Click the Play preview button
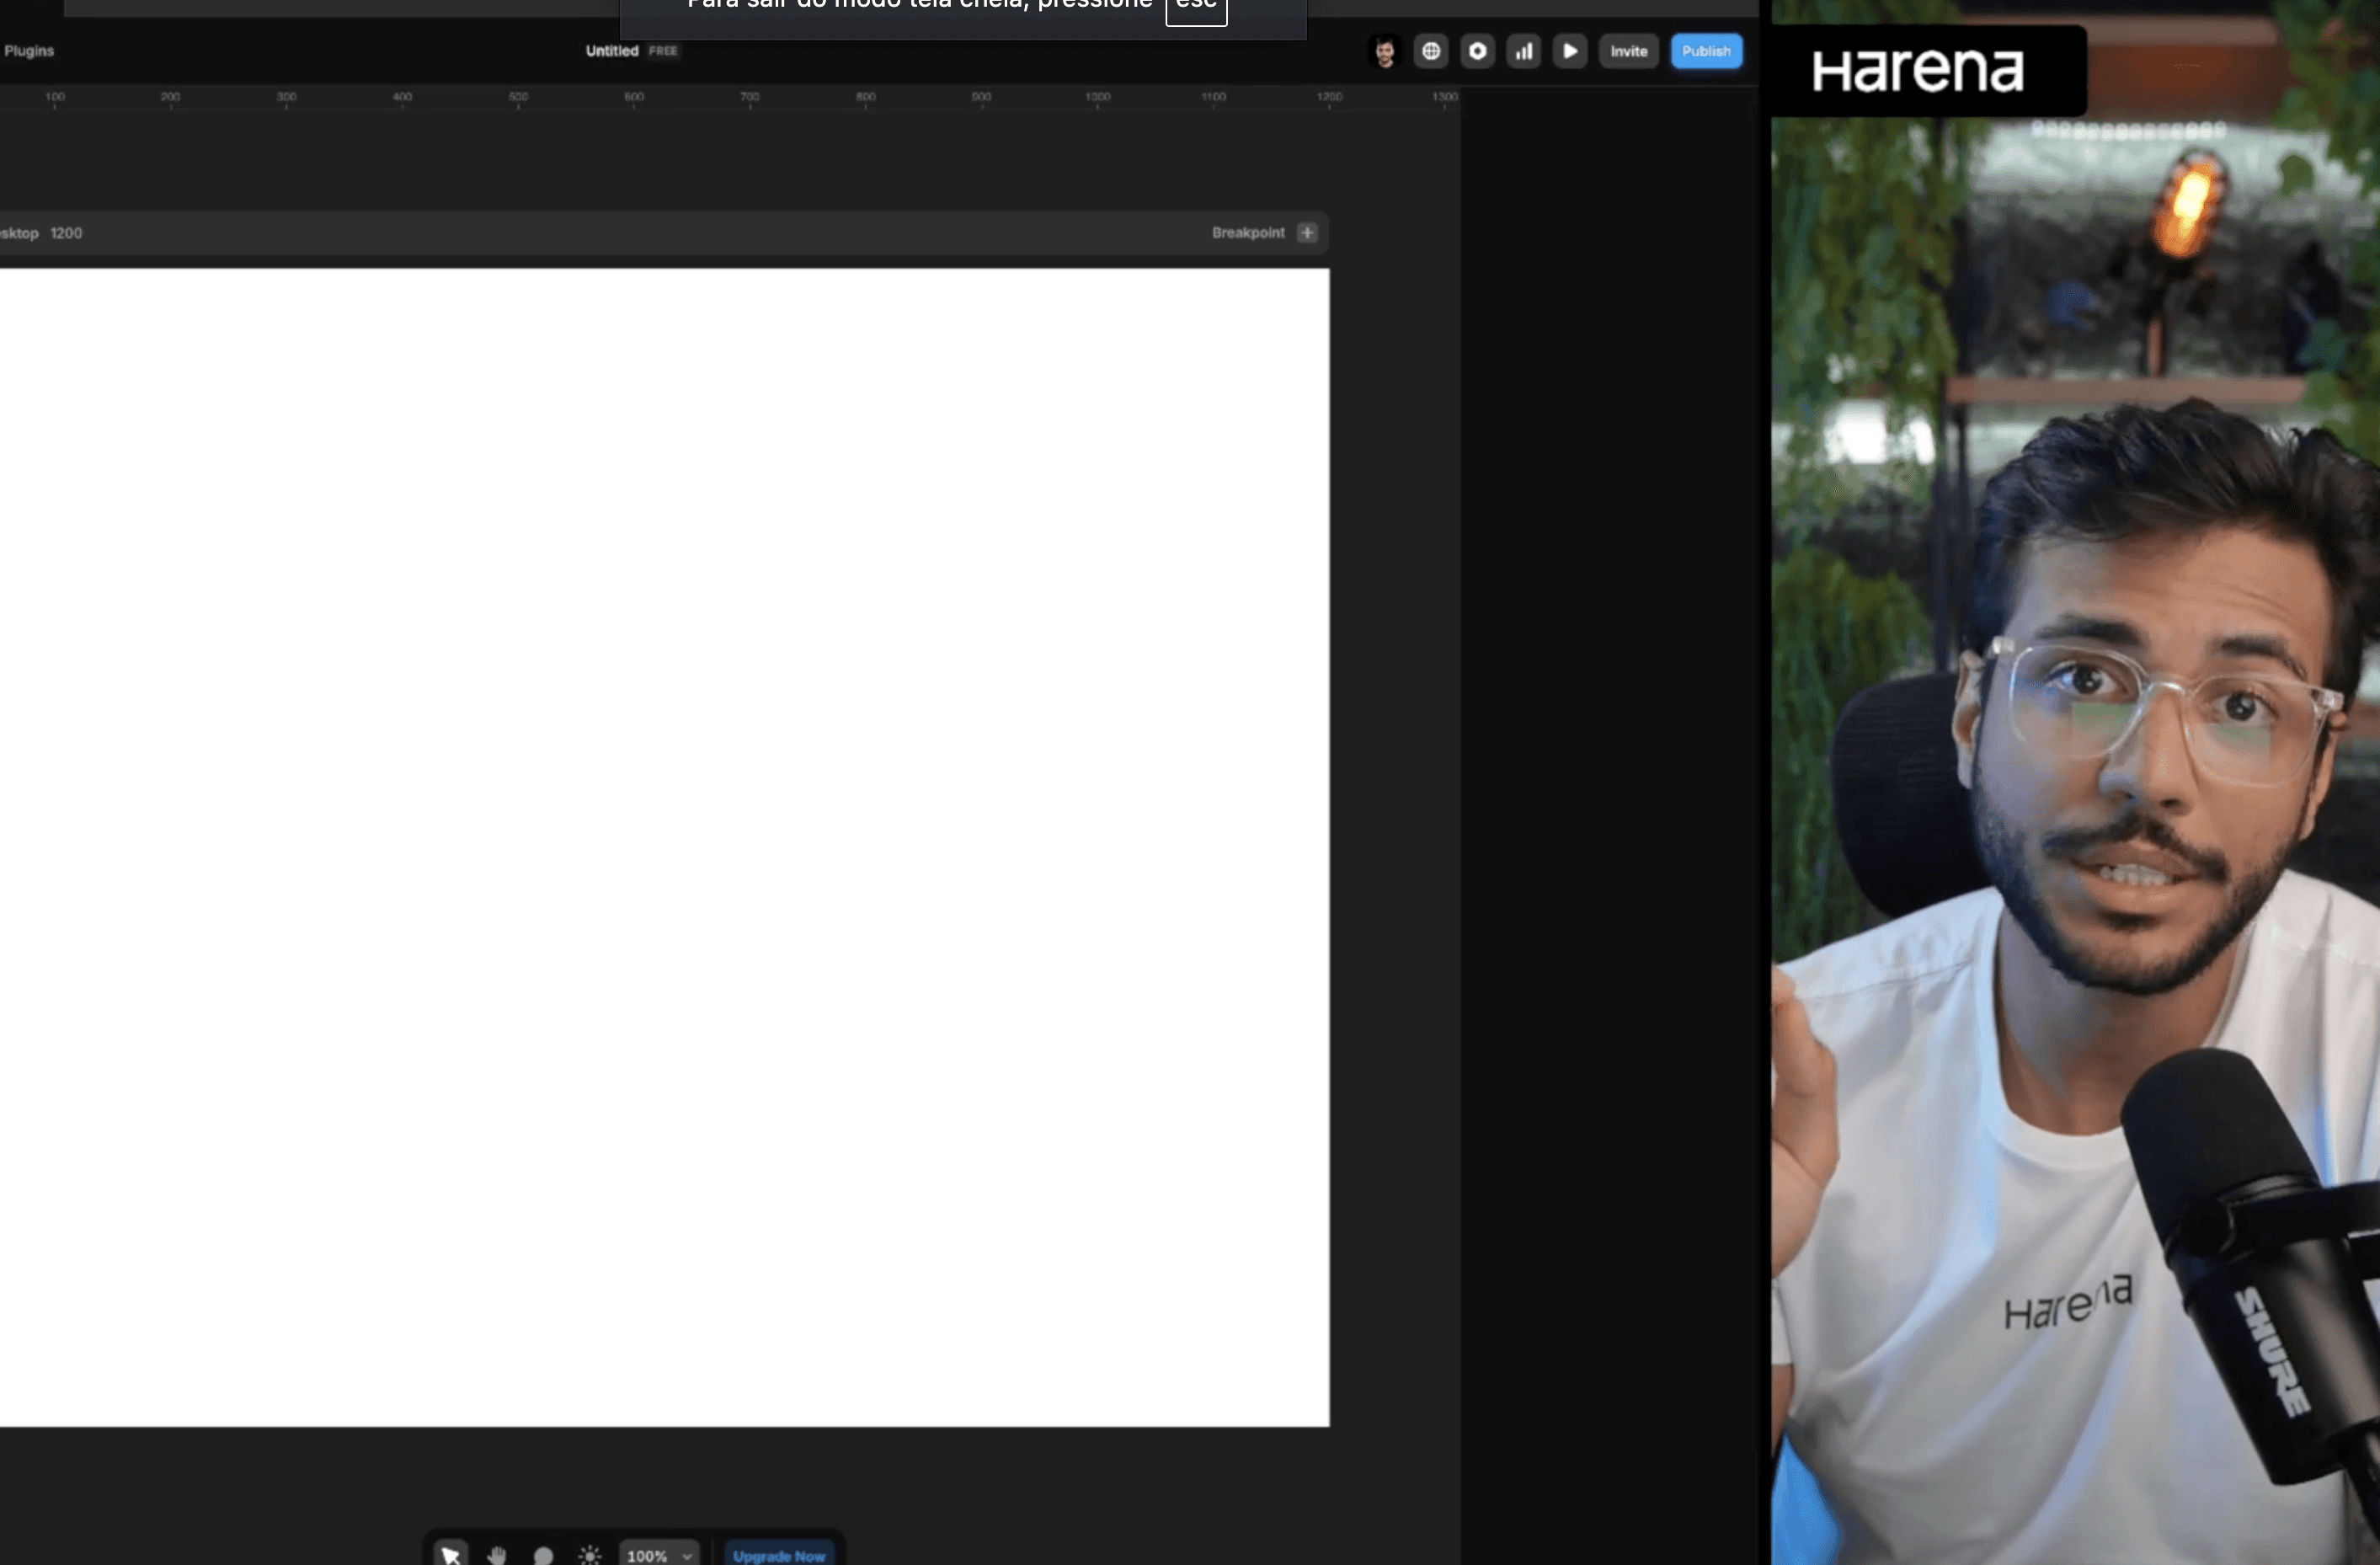Image resolution: width=2380 pixels, height=1565 pixels. tap(1570, 51)
